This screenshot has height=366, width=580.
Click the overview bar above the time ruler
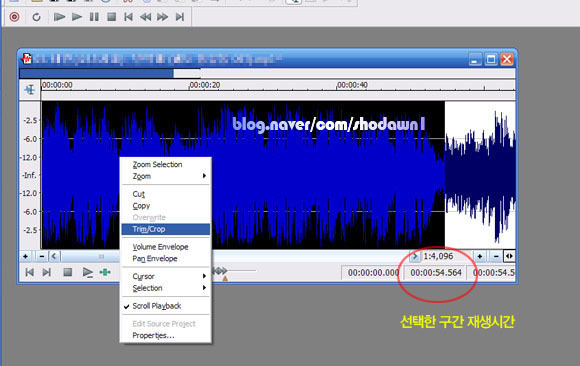pos(267,73)
